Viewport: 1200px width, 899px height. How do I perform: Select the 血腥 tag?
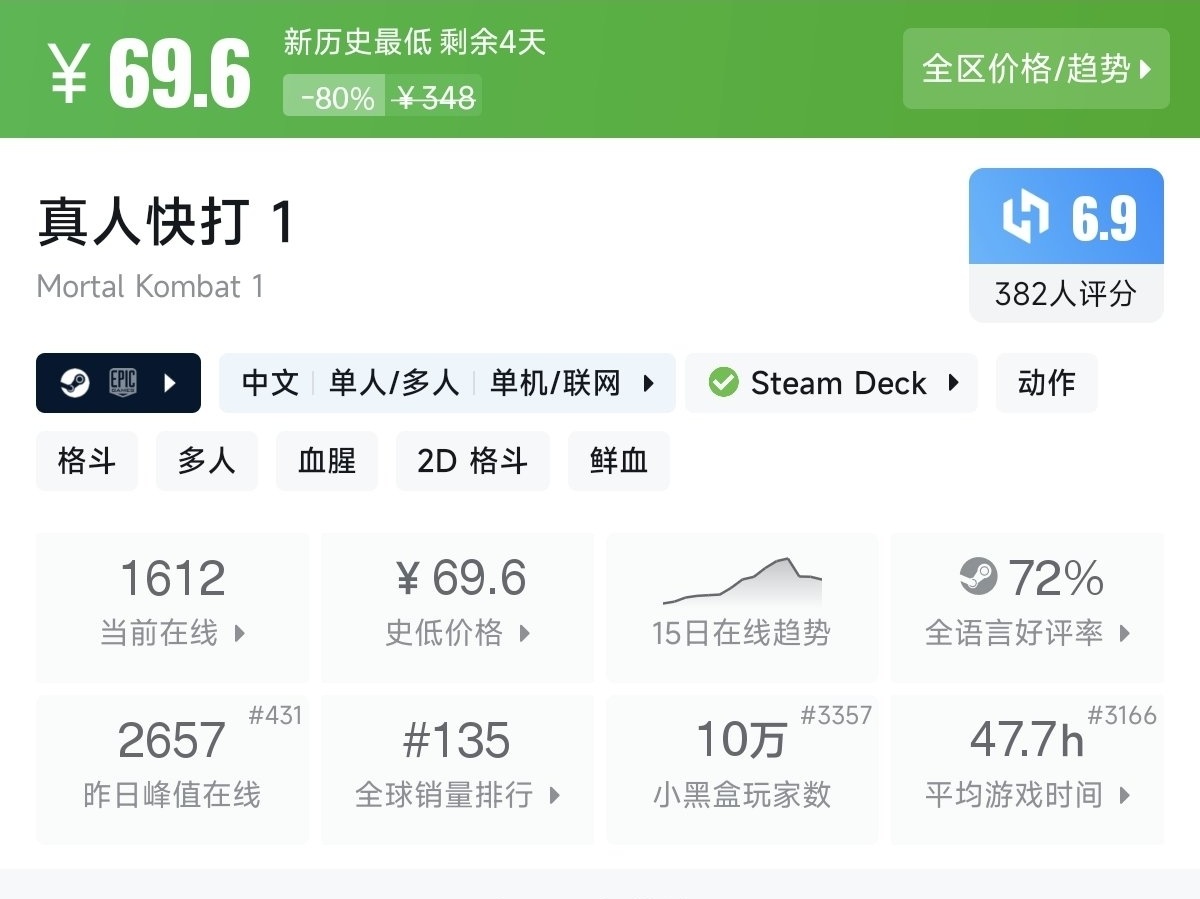pyautogui.click(x=326, y=461)
